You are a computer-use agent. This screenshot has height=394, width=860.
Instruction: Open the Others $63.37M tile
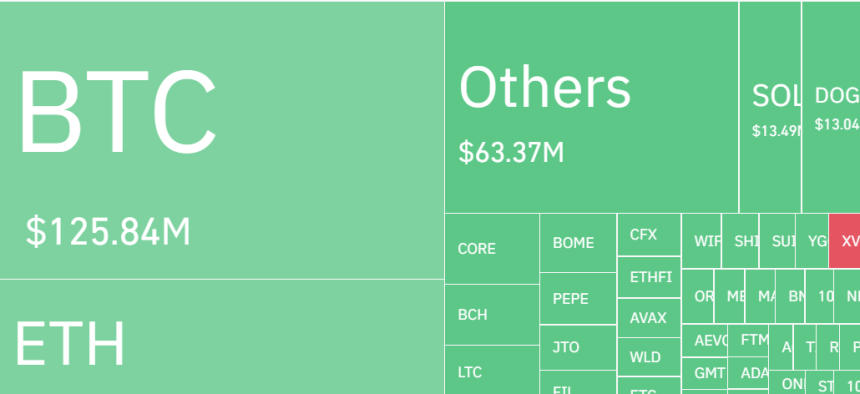(x=592, y=107)
